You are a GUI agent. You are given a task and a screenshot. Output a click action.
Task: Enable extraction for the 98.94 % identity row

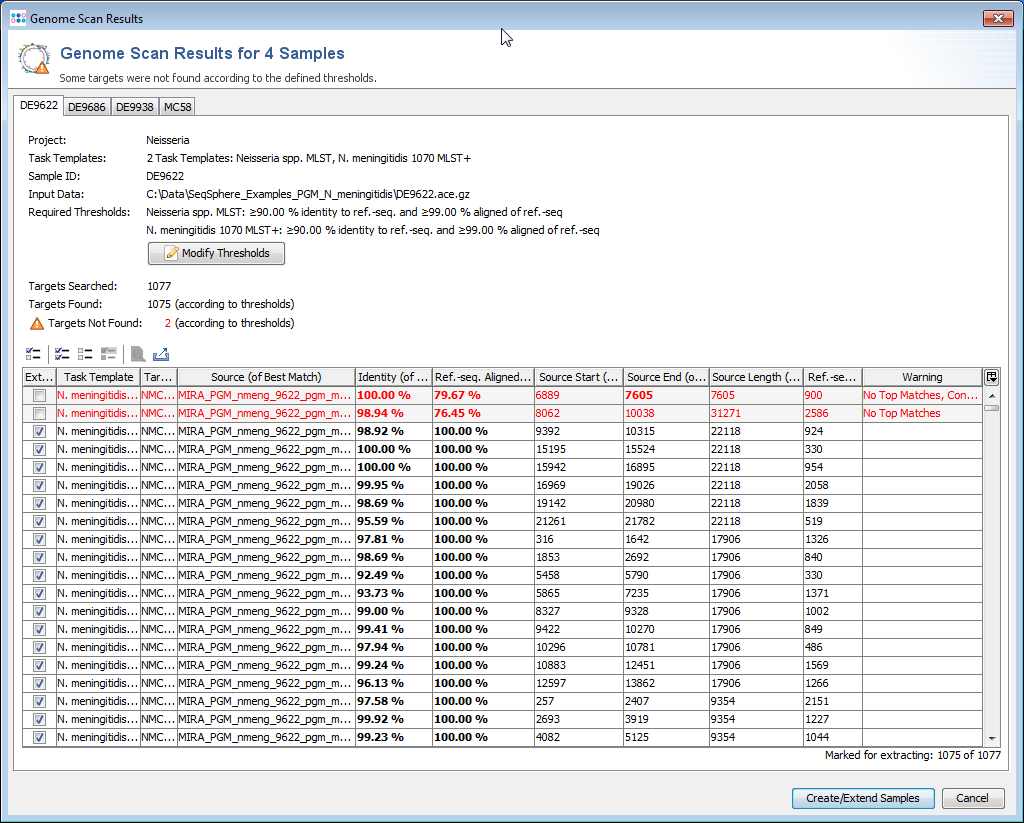39,413
